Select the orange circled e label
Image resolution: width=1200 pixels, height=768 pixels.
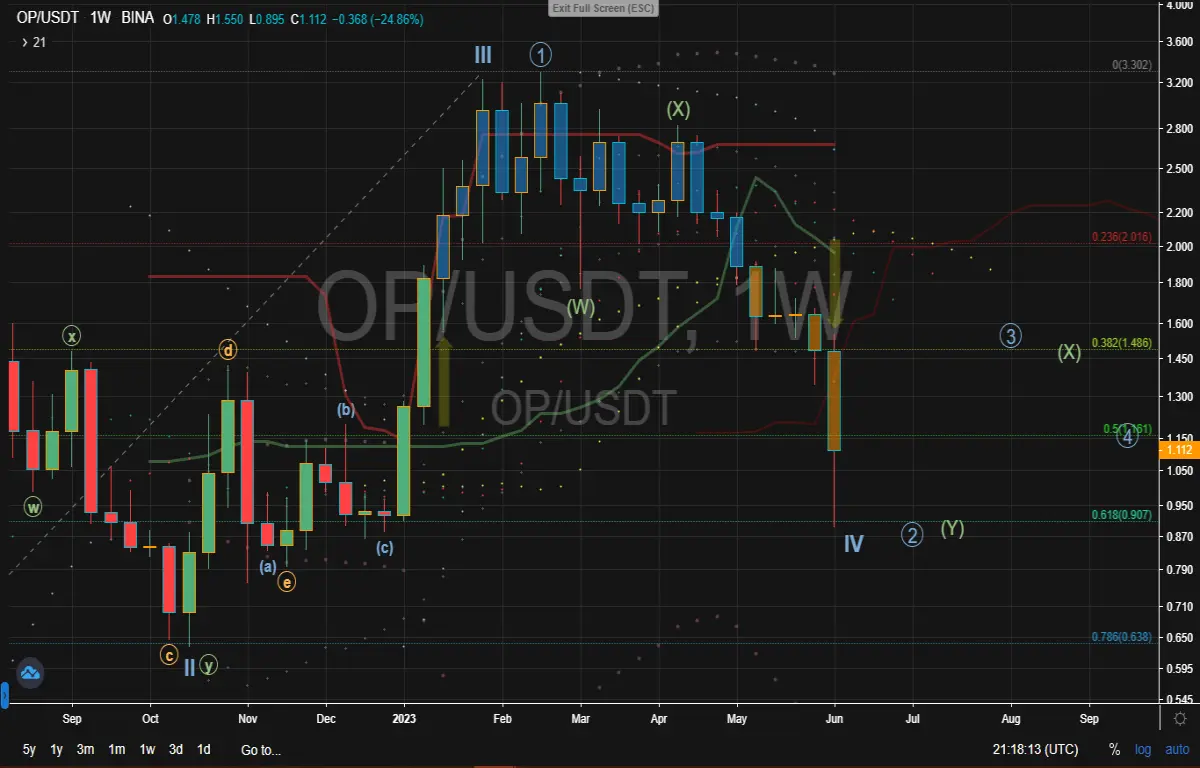[287, 581]
